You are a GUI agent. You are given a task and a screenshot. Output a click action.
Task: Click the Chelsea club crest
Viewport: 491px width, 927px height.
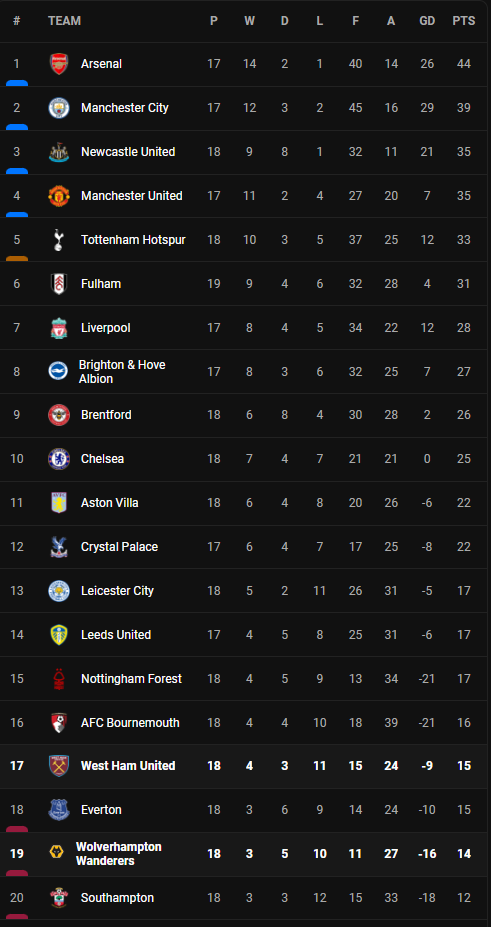(x=58, y=459)
